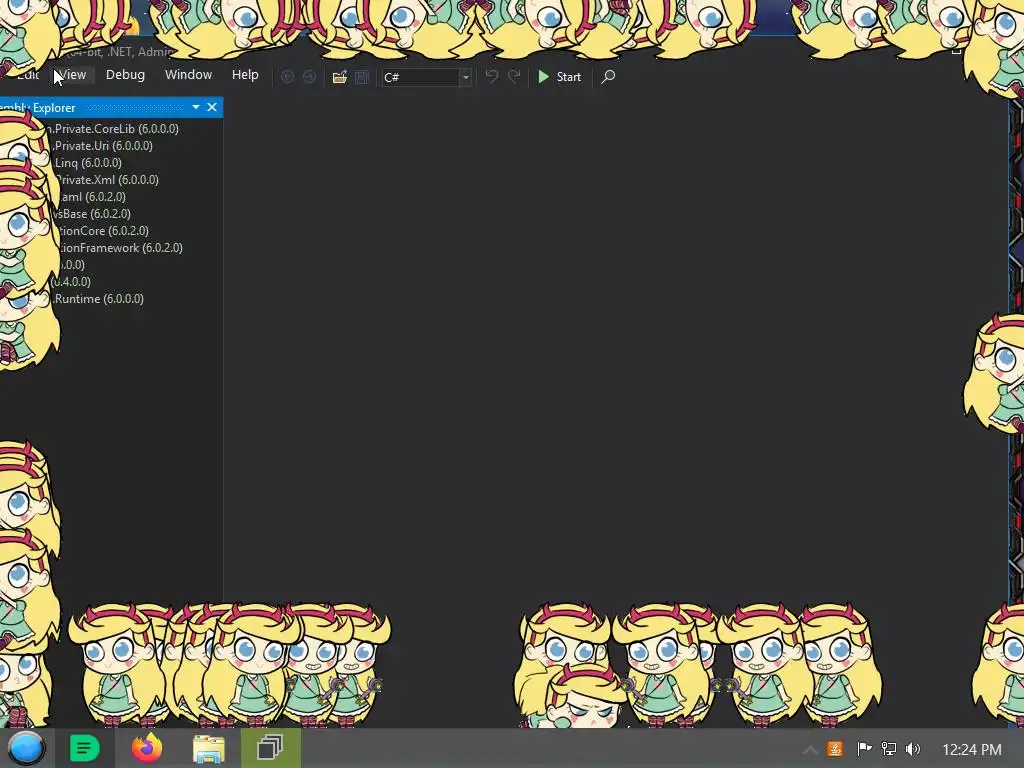Open the View menu
Viewport: 1024px width, 768px height.
tap(71, 75)
